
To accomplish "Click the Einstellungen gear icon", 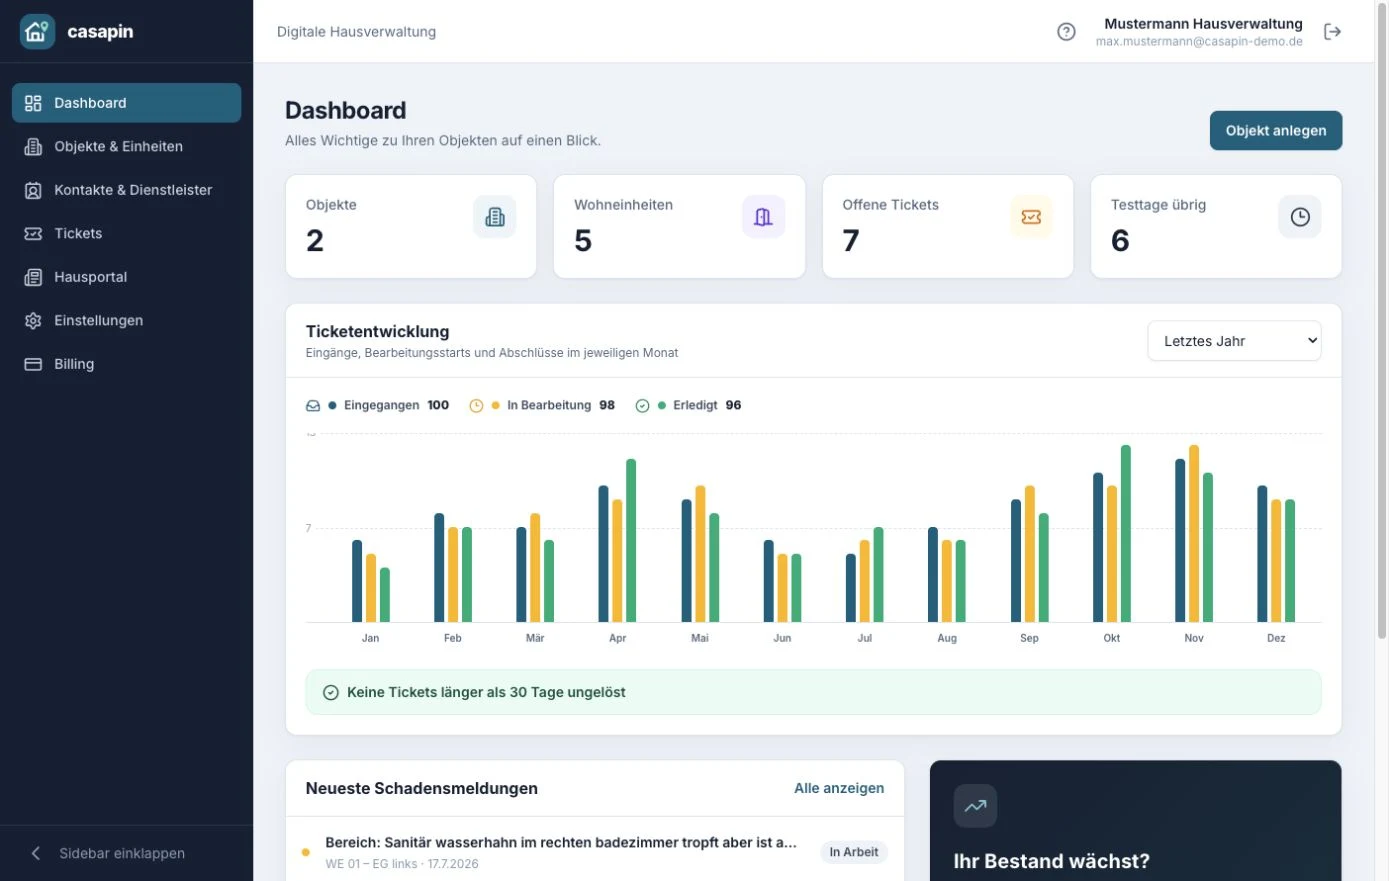I will click(x=33, y=320).
